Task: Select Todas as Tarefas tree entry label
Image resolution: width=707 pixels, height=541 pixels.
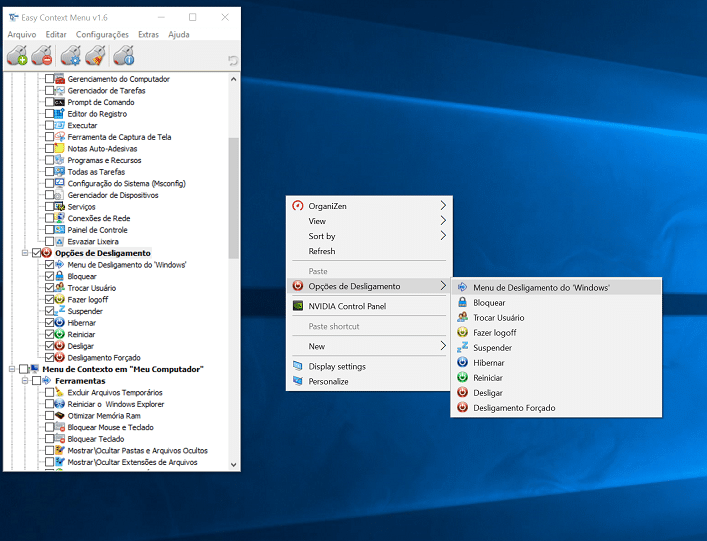Action: click(x=96, y=172)
